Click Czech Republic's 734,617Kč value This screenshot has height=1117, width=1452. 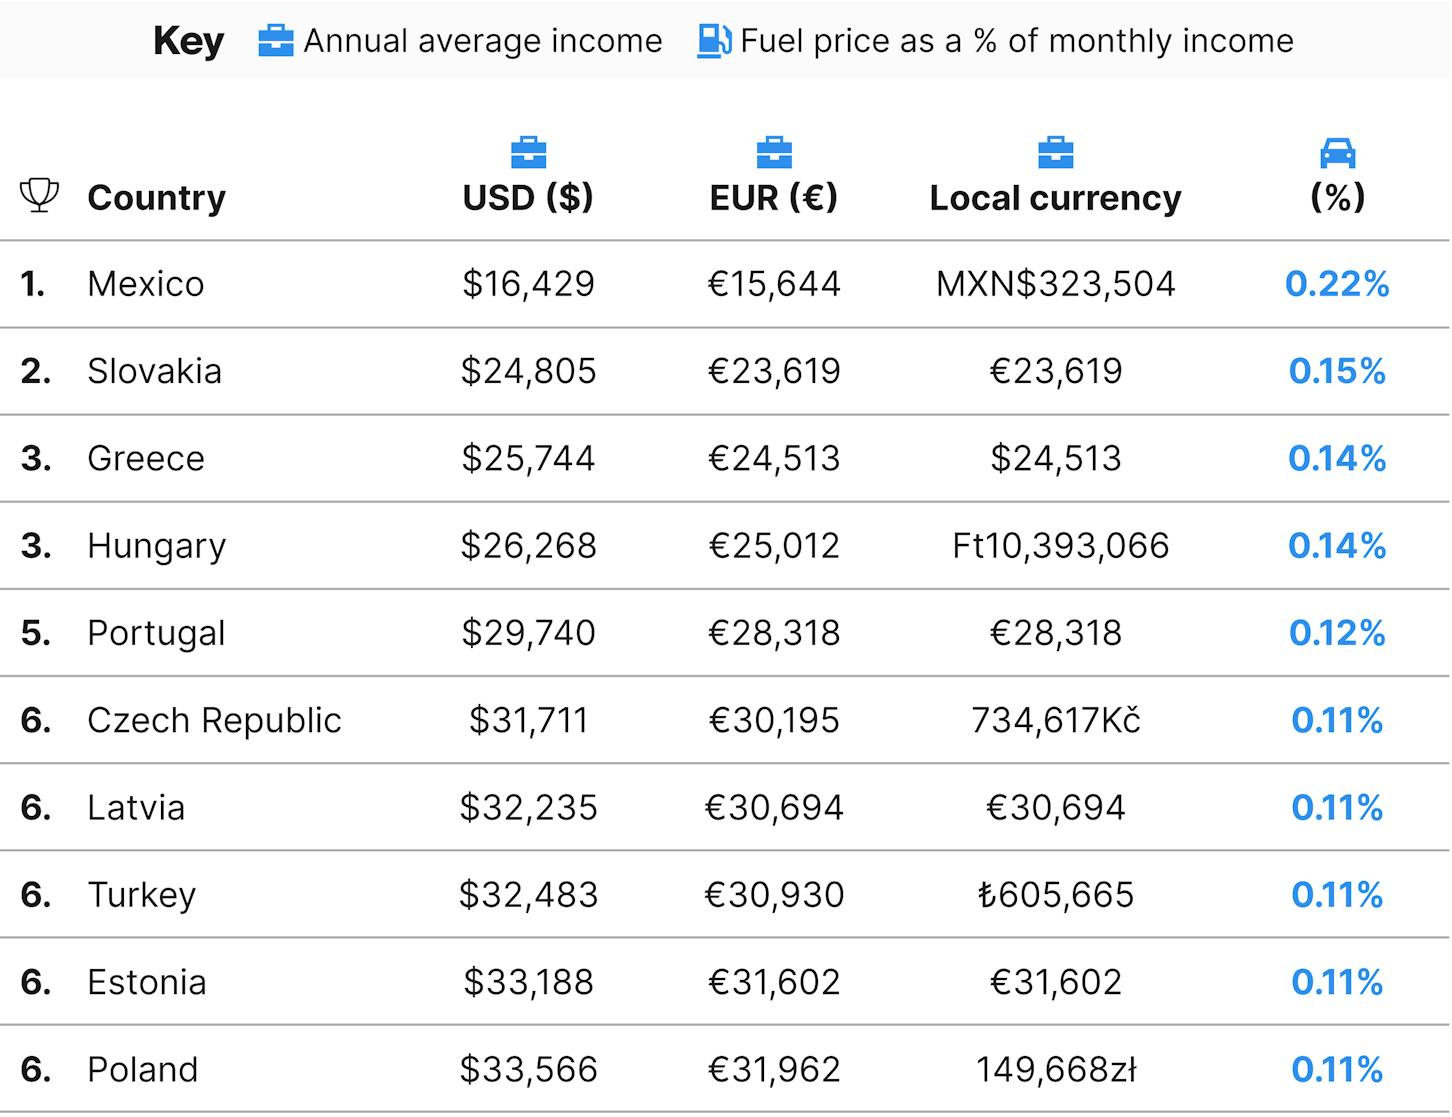(x=1056, y=720)
